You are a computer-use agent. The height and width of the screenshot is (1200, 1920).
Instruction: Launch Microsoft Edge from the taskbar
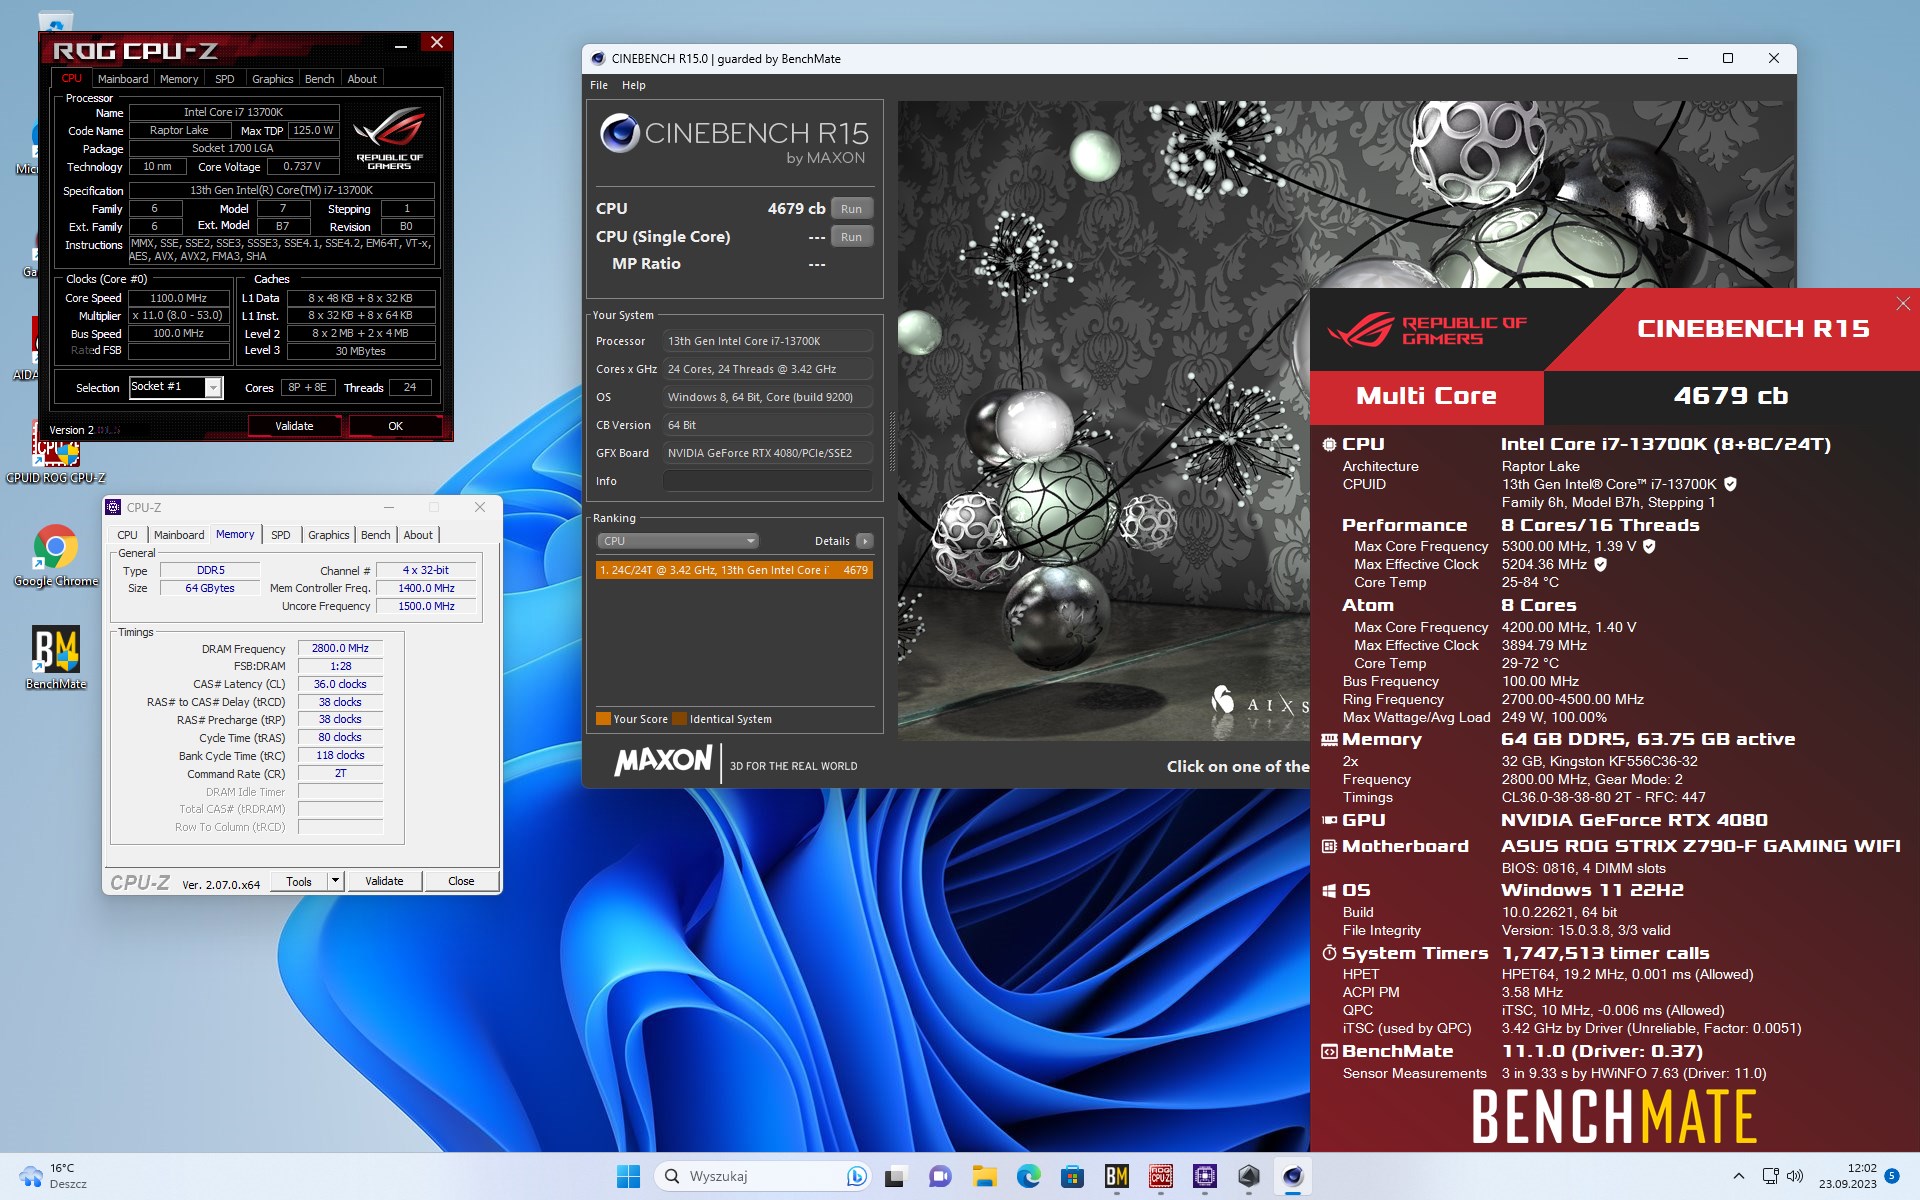(1029, 1176)
